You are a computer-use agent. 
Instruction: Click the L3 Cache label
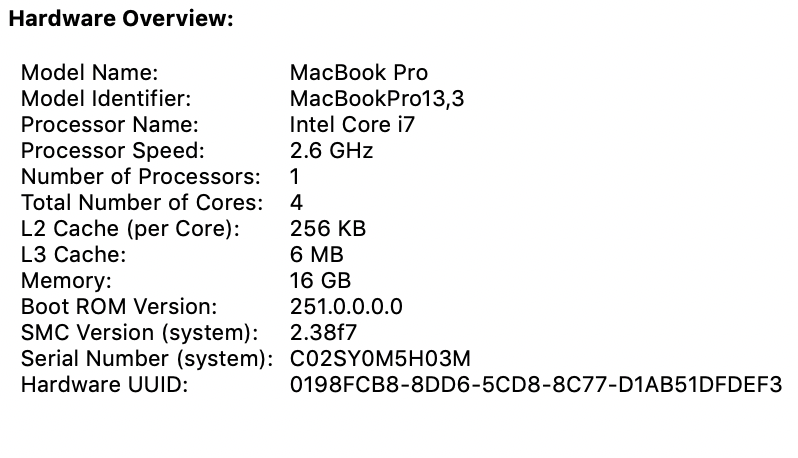pos(74,255)
